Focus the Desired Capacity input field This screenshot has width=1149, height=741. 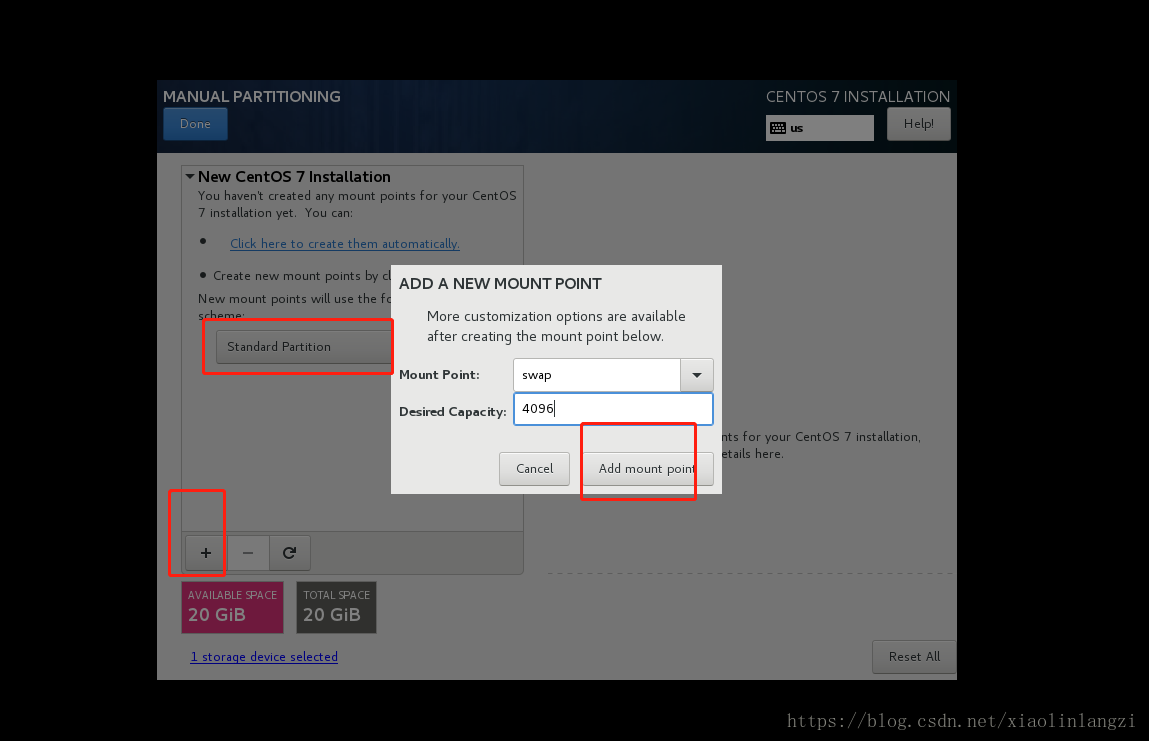click(612, 409)
